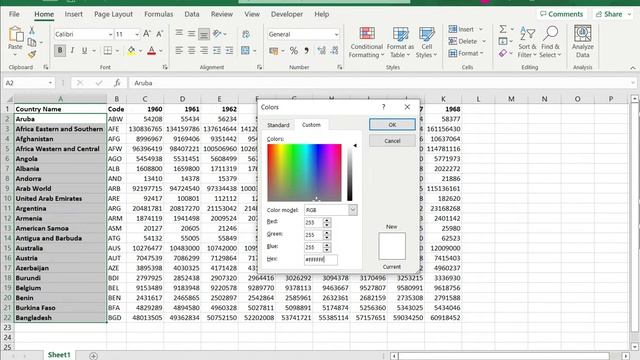Click the Comments button
The width and height of the screenshot is (640, 360).
(x=561, y=14)
